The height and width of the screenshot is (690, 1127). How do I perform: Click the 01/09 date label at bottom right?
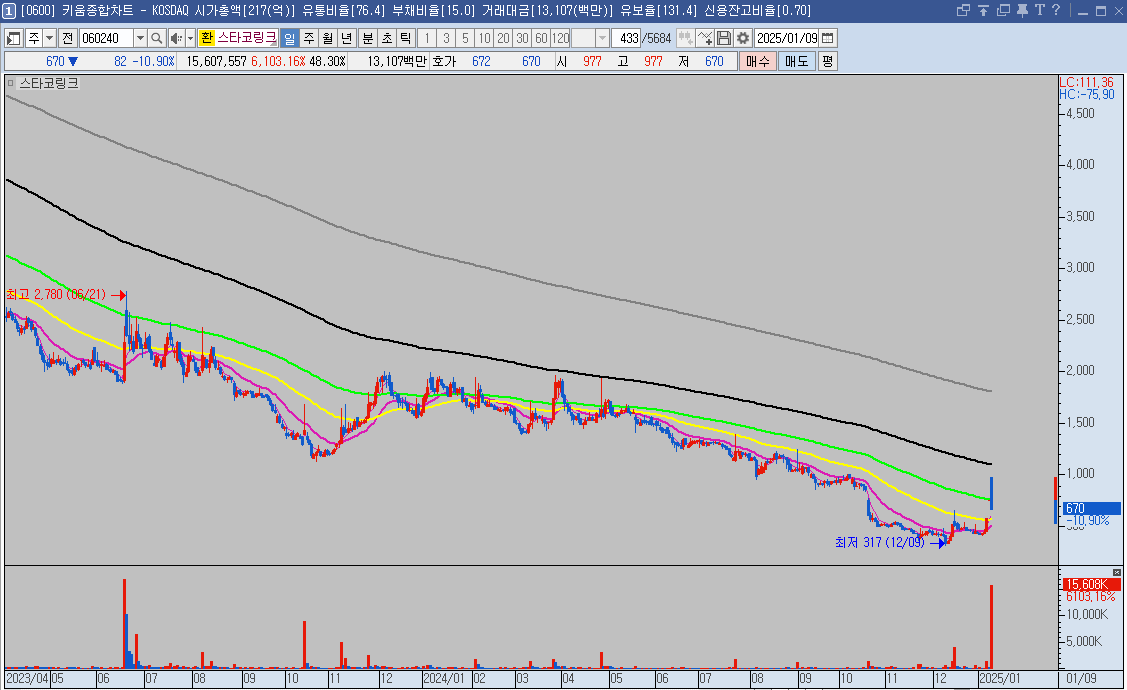point(1081,678)
